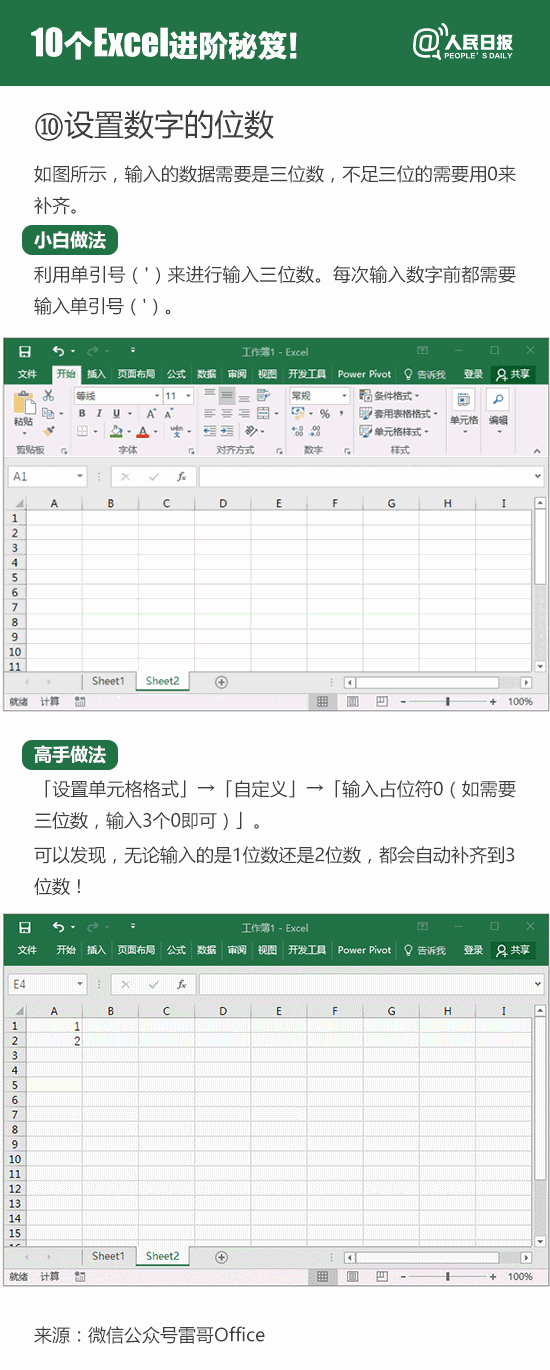Click zoom-in plus icon in second window status bar
The width and height of the screenshot is (550, 1370).
493,1277
